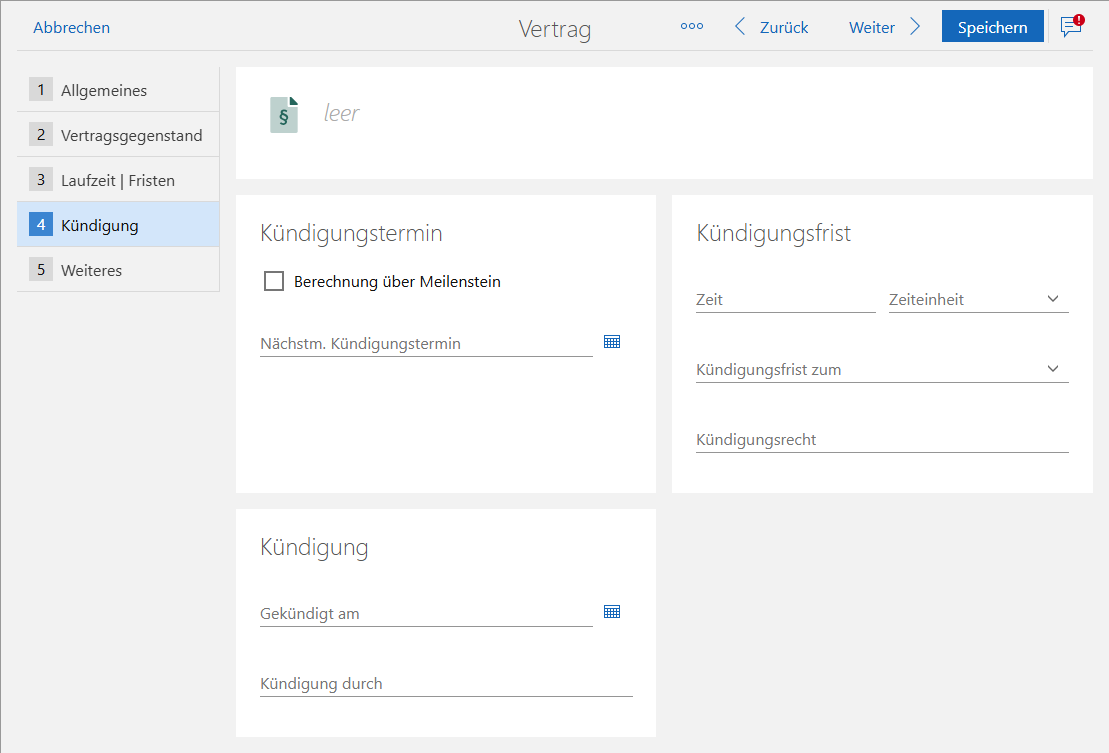Image resolution: width=1109 pixels, height=753 pixels.
Task: Open the Zeiteinheit dropdown
Action: pos(1052,298)
